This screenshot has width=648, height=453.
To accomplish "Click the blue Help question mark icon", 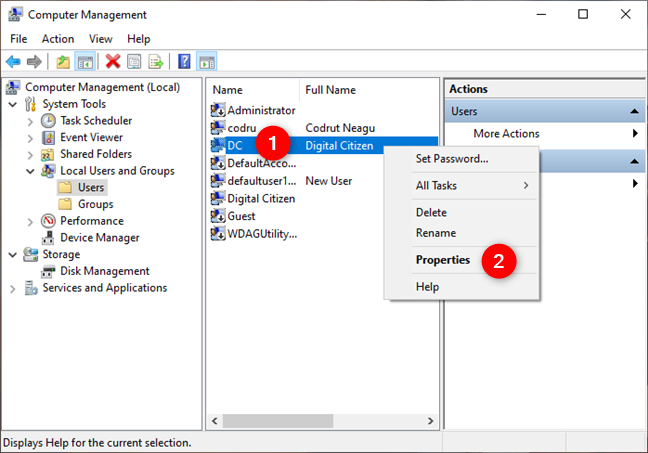I will [184, 62].
